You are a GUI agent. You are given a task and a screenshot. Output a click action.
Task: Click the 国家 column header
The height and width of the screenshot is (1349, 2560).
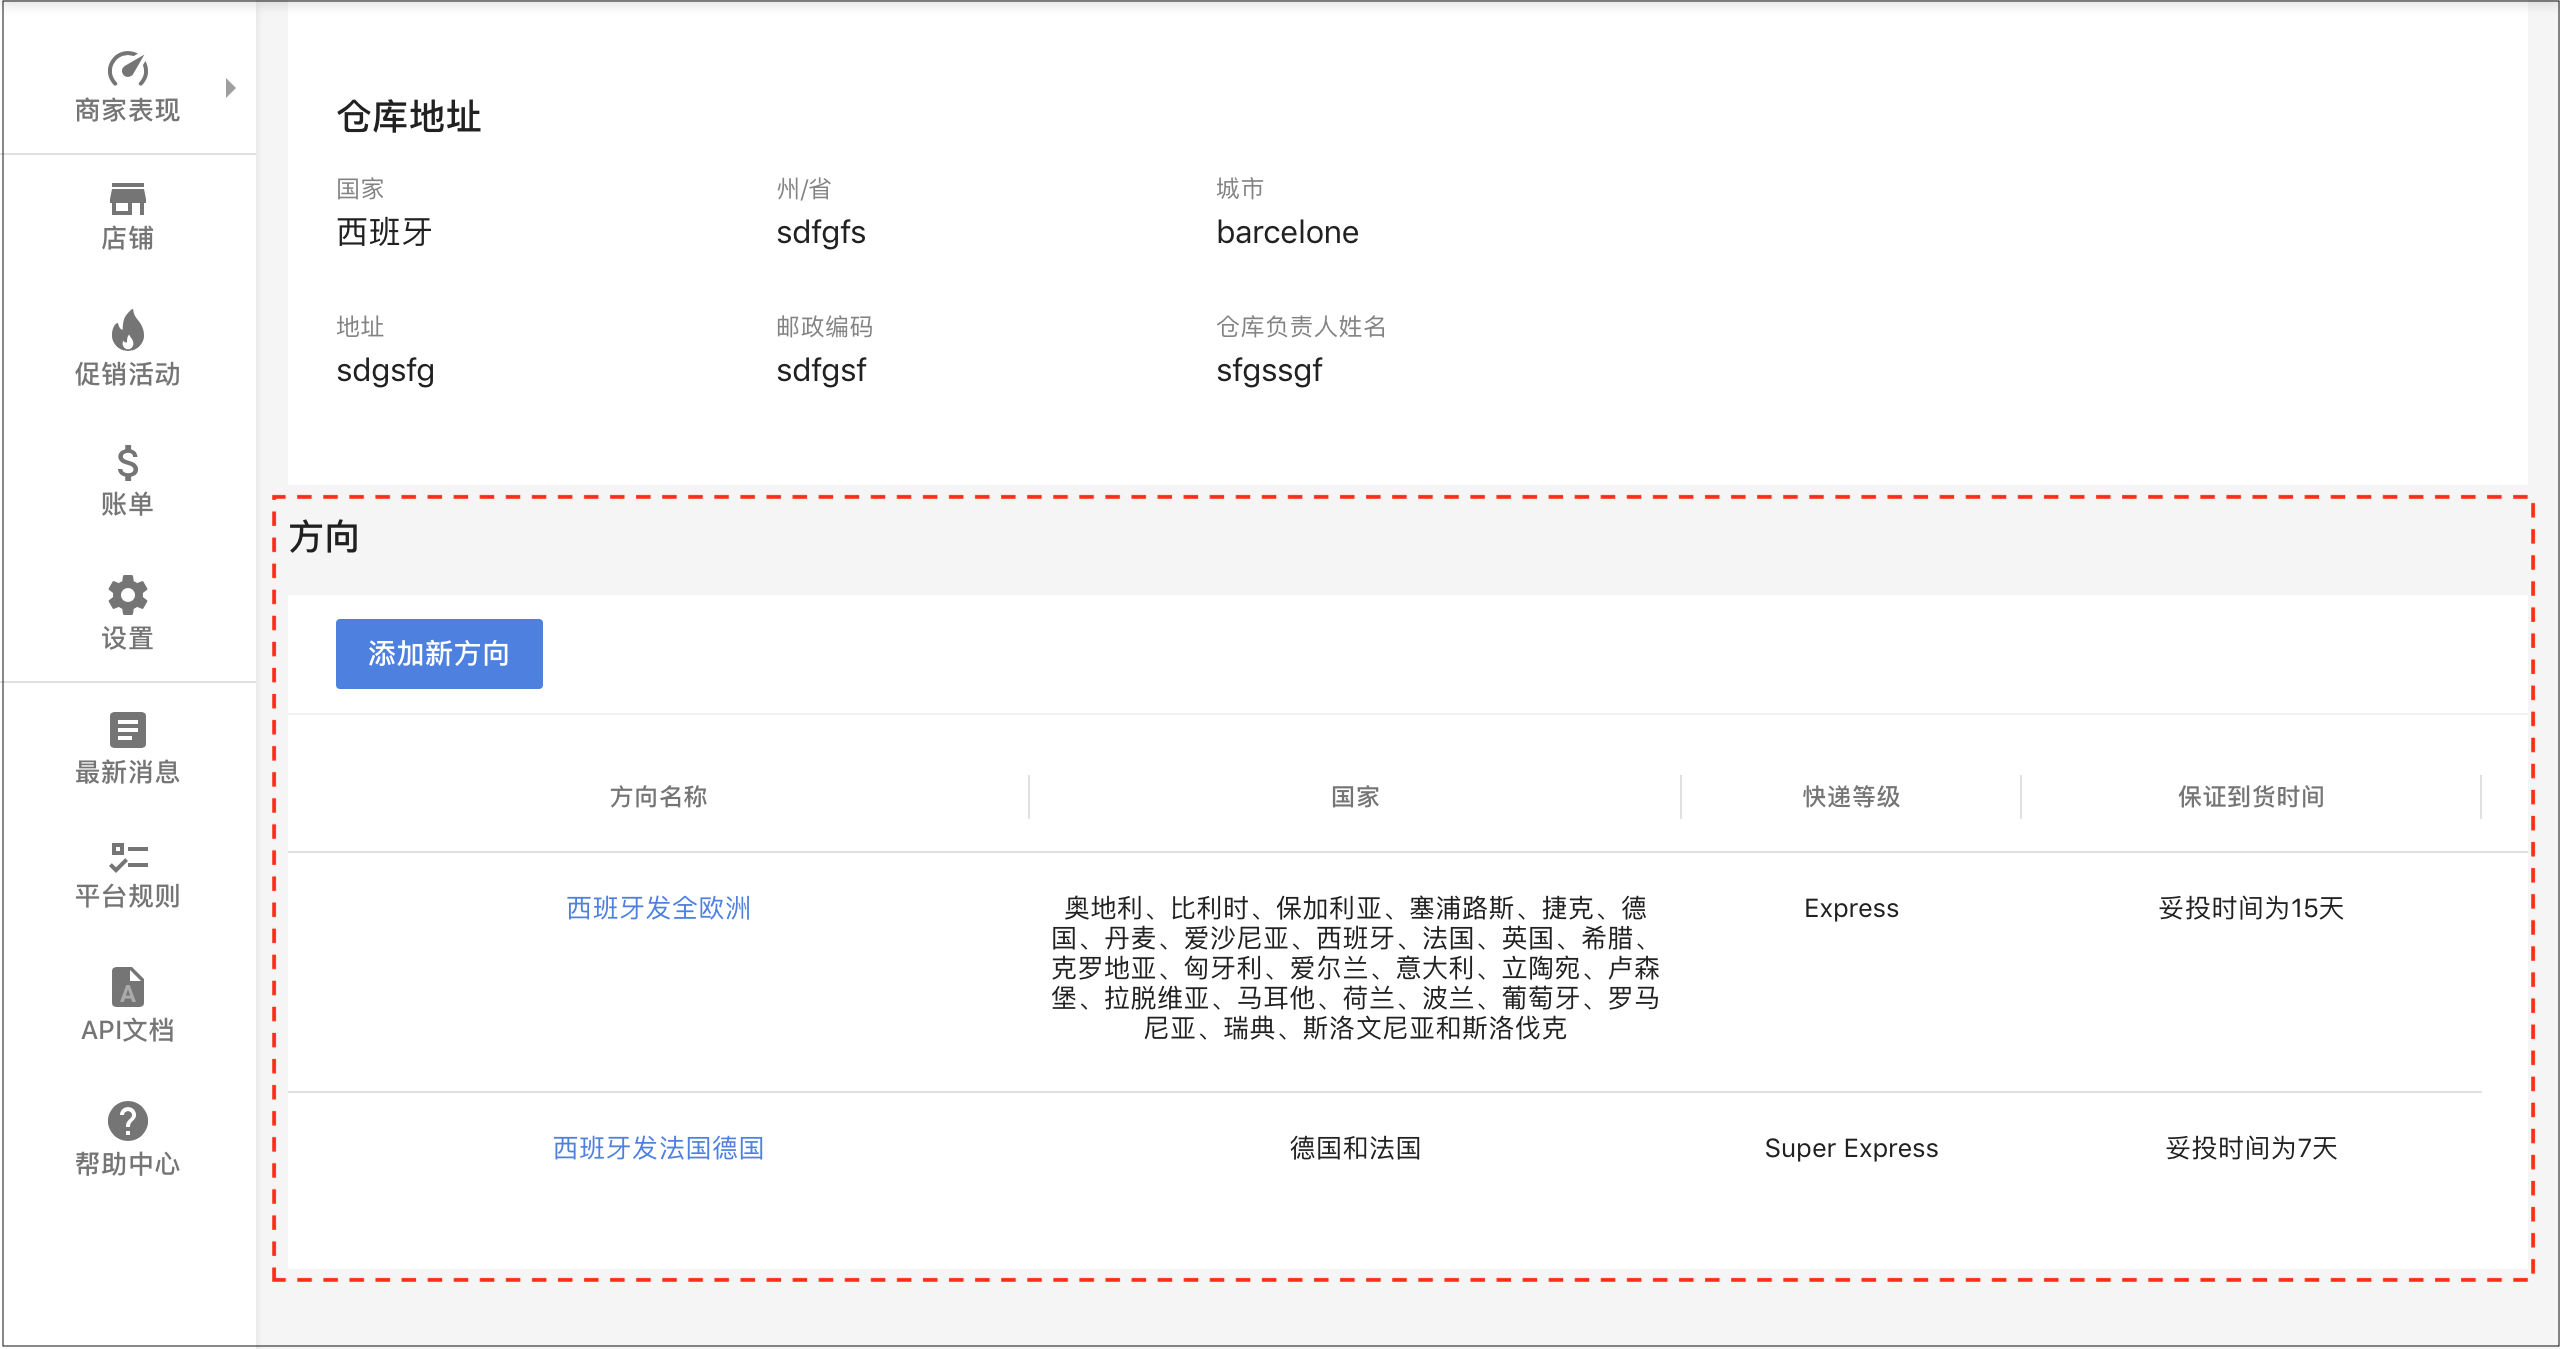(x=1353, y=797)
